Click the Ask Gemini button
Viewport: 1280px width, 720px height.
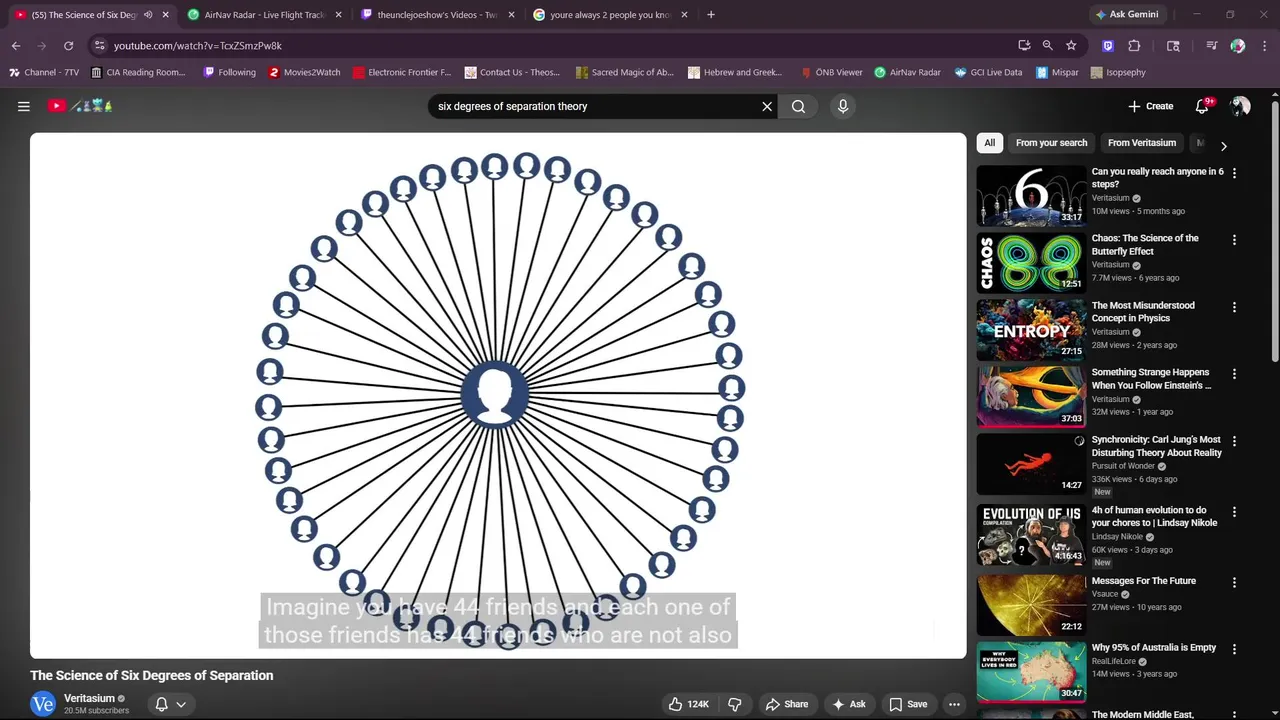(1127, 15)
